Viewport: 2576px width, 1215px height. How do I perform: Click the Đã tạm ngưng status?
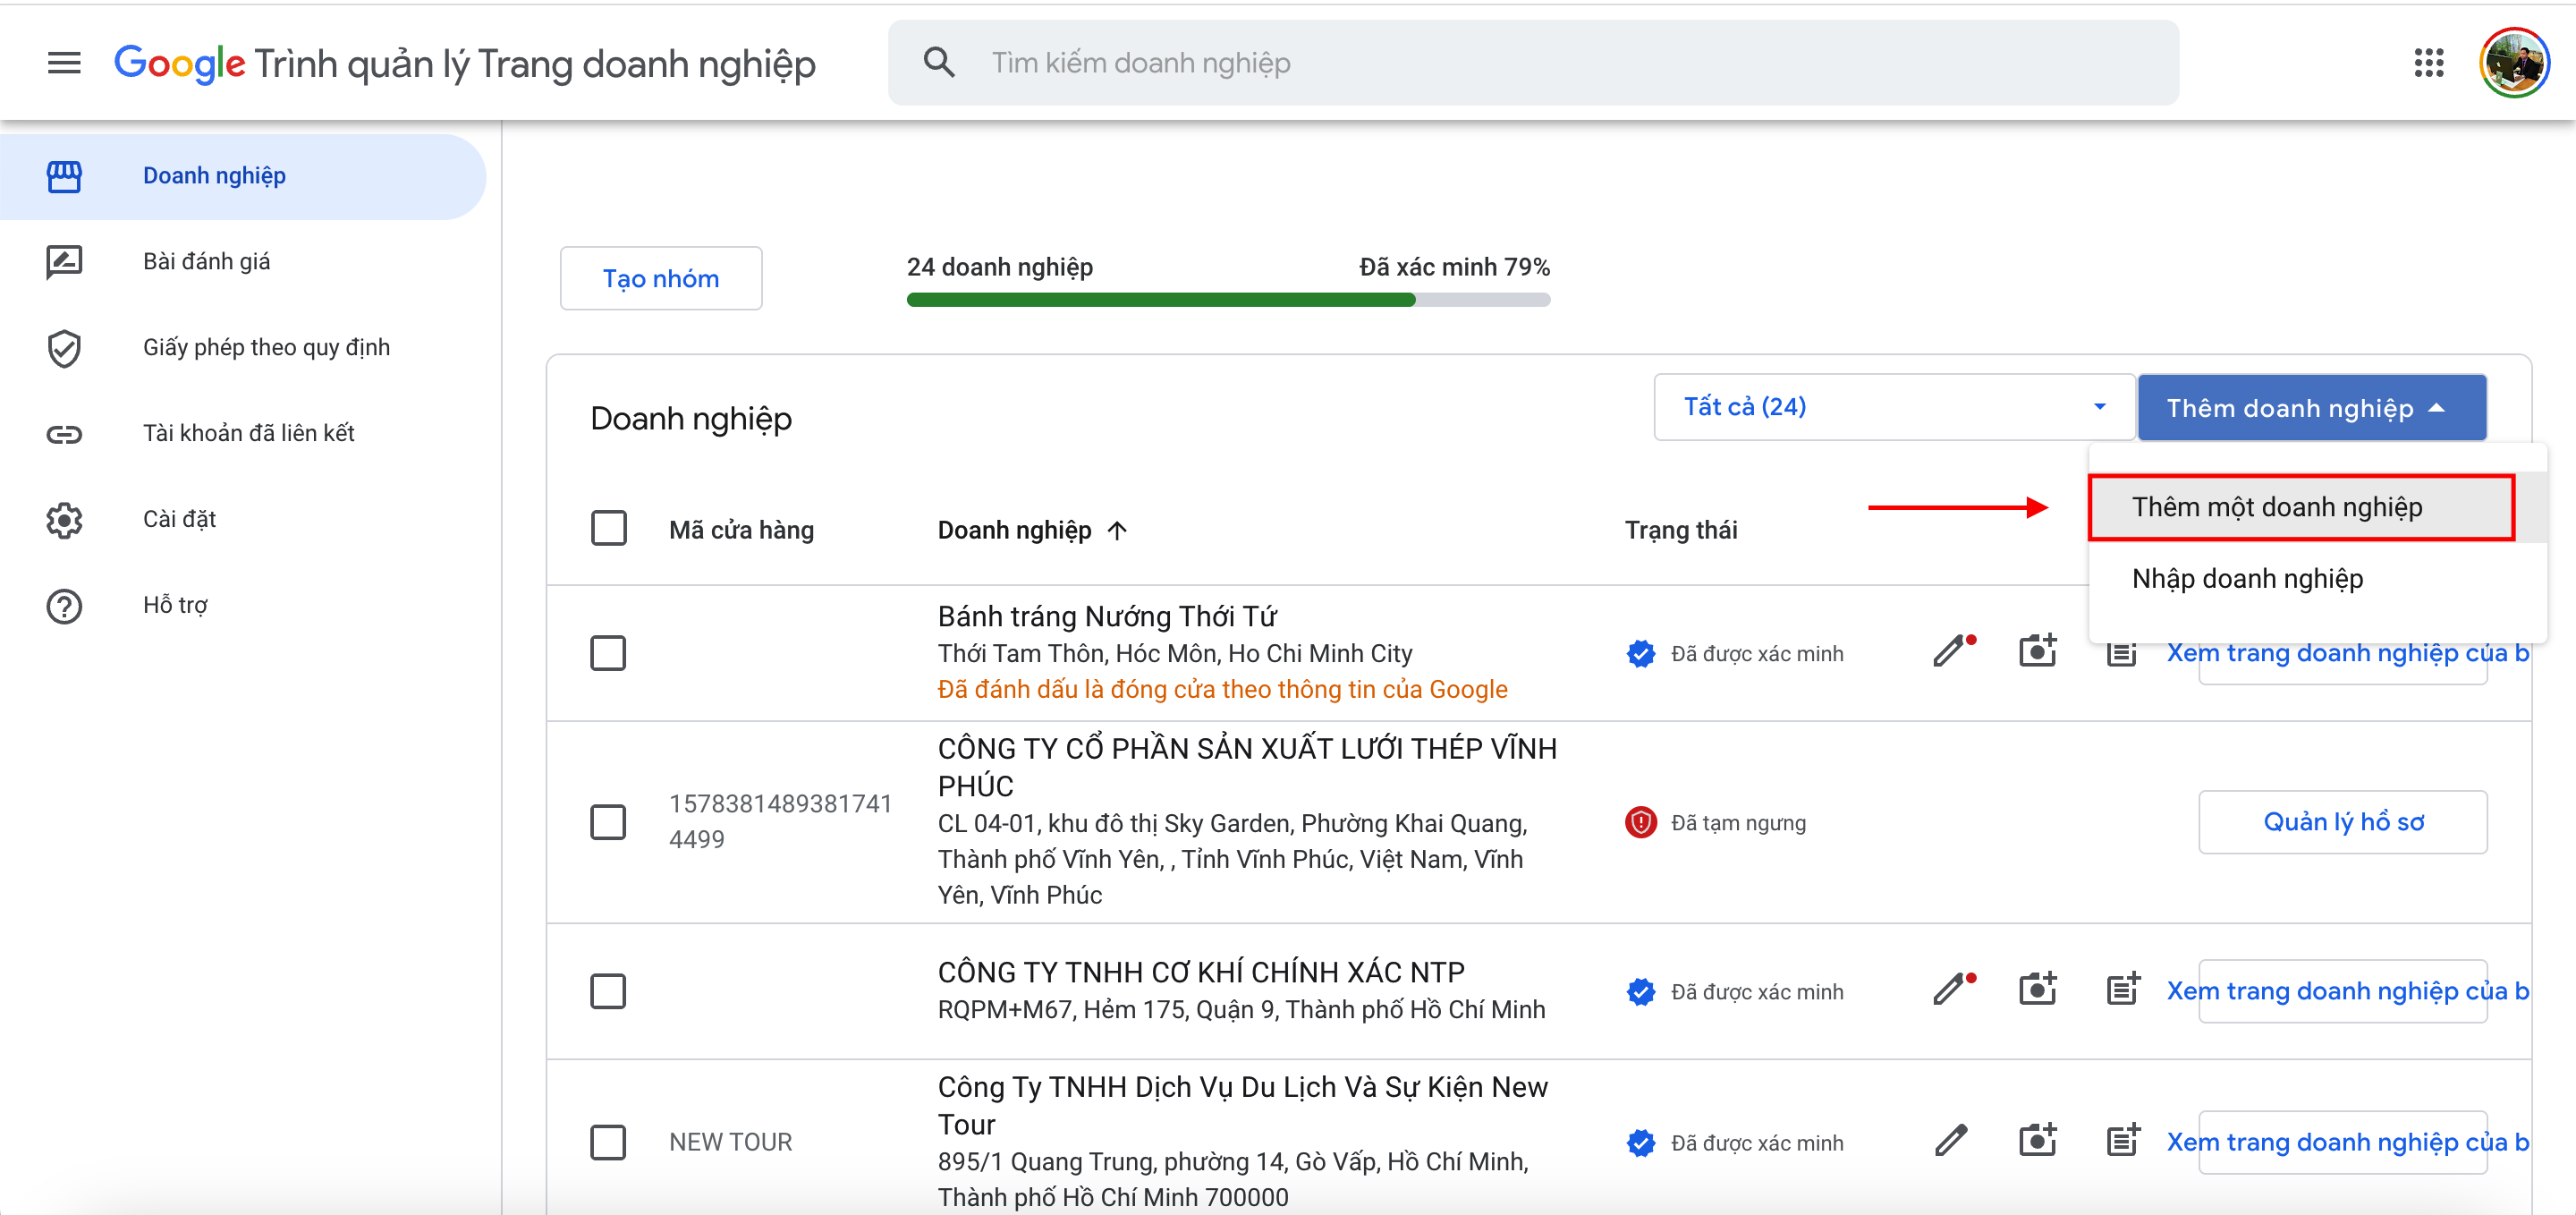coord(1716,822)
